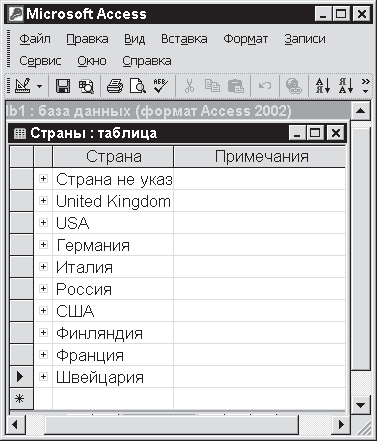Screen dimensions: 377x441
Task: Select the Россия row selector
Action: point(21,289)
